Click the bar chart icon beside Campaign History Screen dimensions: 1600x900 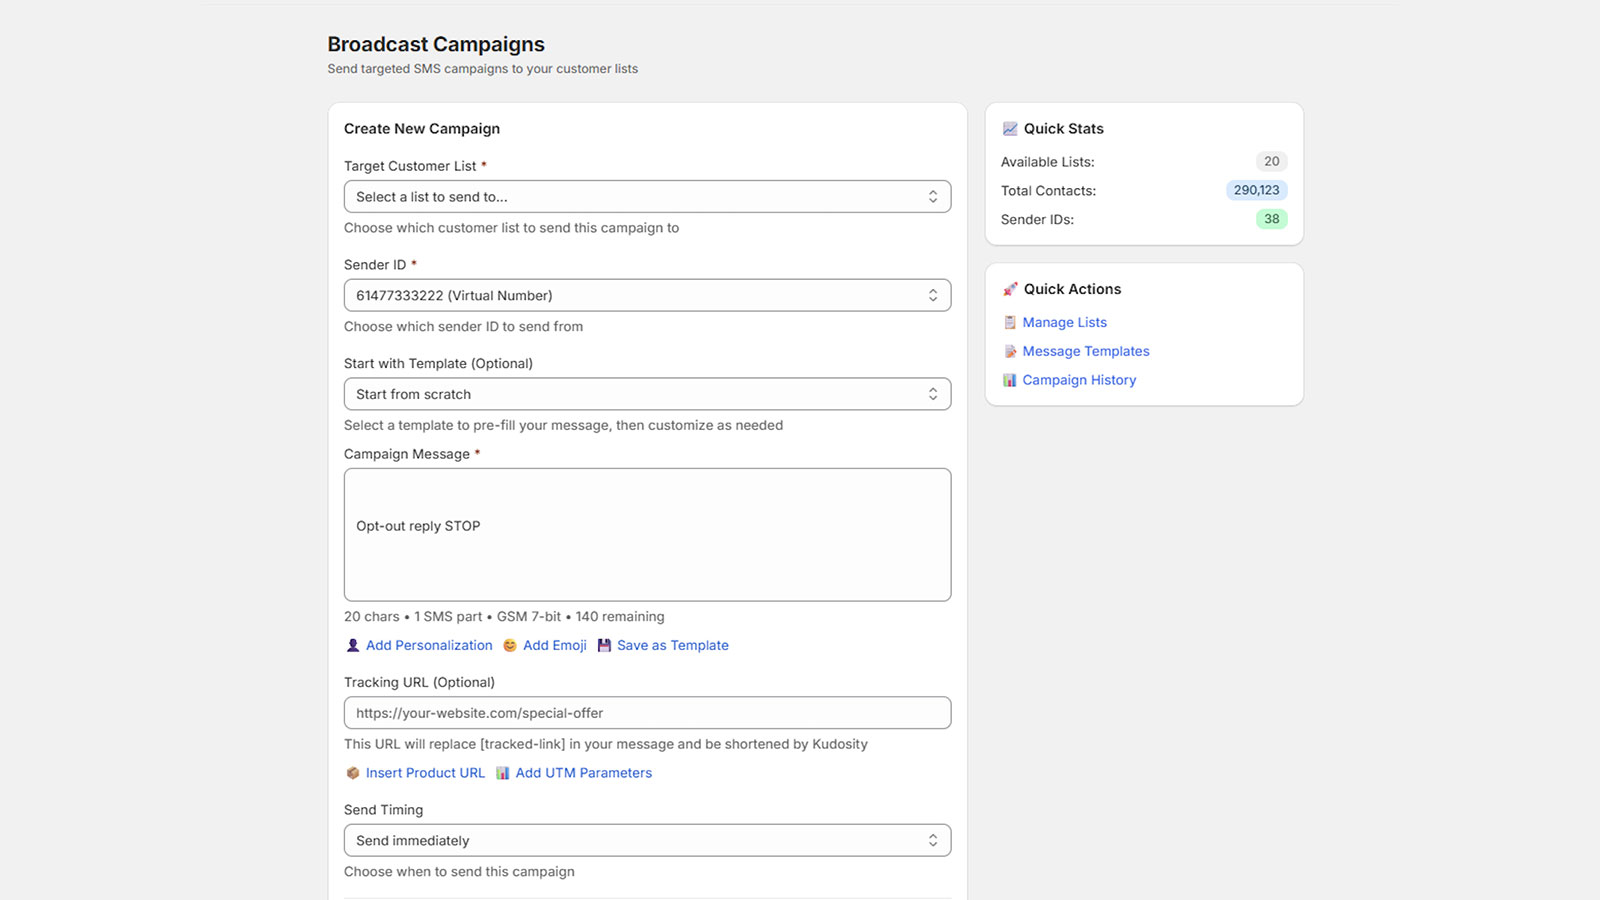[x=1009, y=380]
